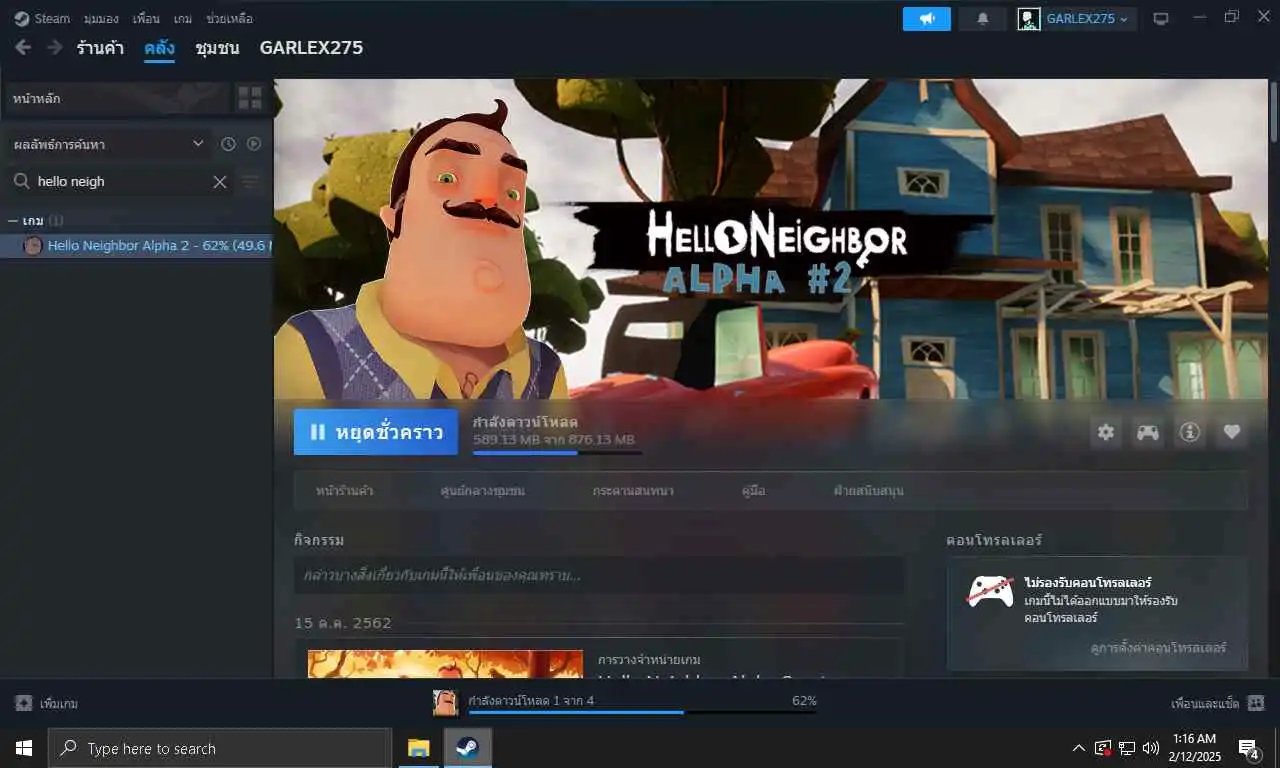This screenshot has width=1280, height=768.
Task: Open the notifications bell
Action: click(983, 19)
